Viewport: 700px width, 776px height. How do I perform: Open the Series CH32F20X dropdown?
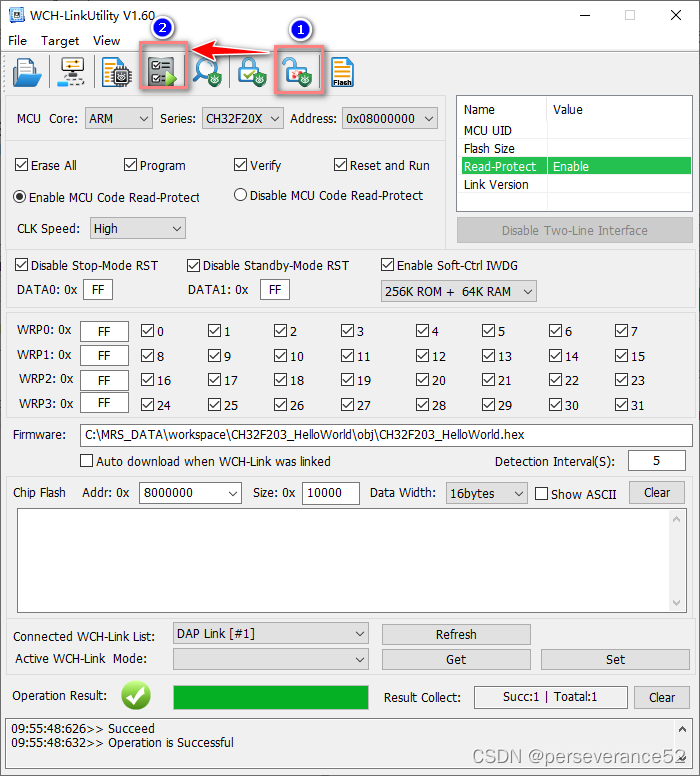click(243, 119)
